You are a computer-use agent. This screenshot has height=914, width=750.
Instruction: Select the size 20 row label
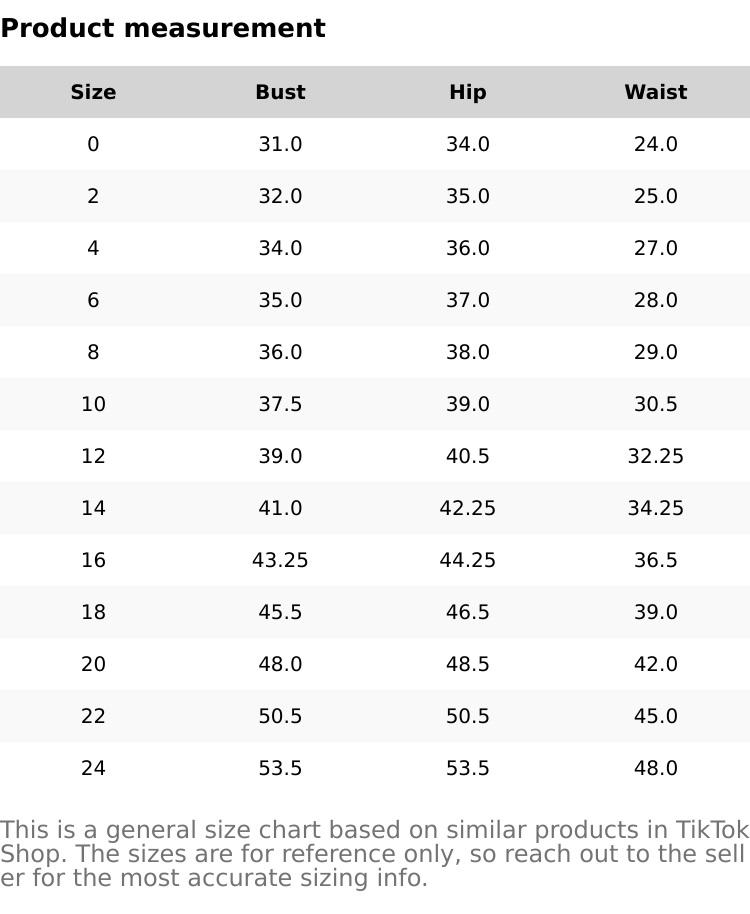(93, 664)
